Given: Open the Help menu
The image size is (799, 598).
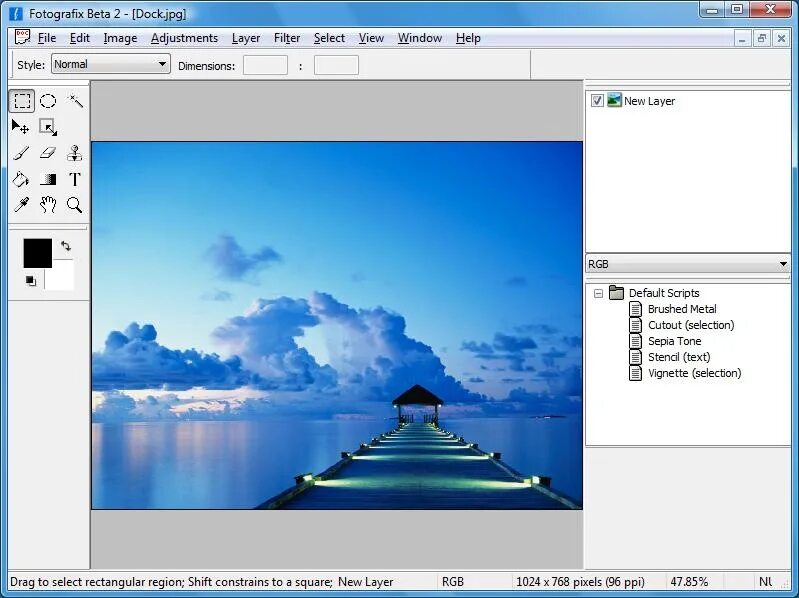Looking at the screenshot, I should 468,38.
